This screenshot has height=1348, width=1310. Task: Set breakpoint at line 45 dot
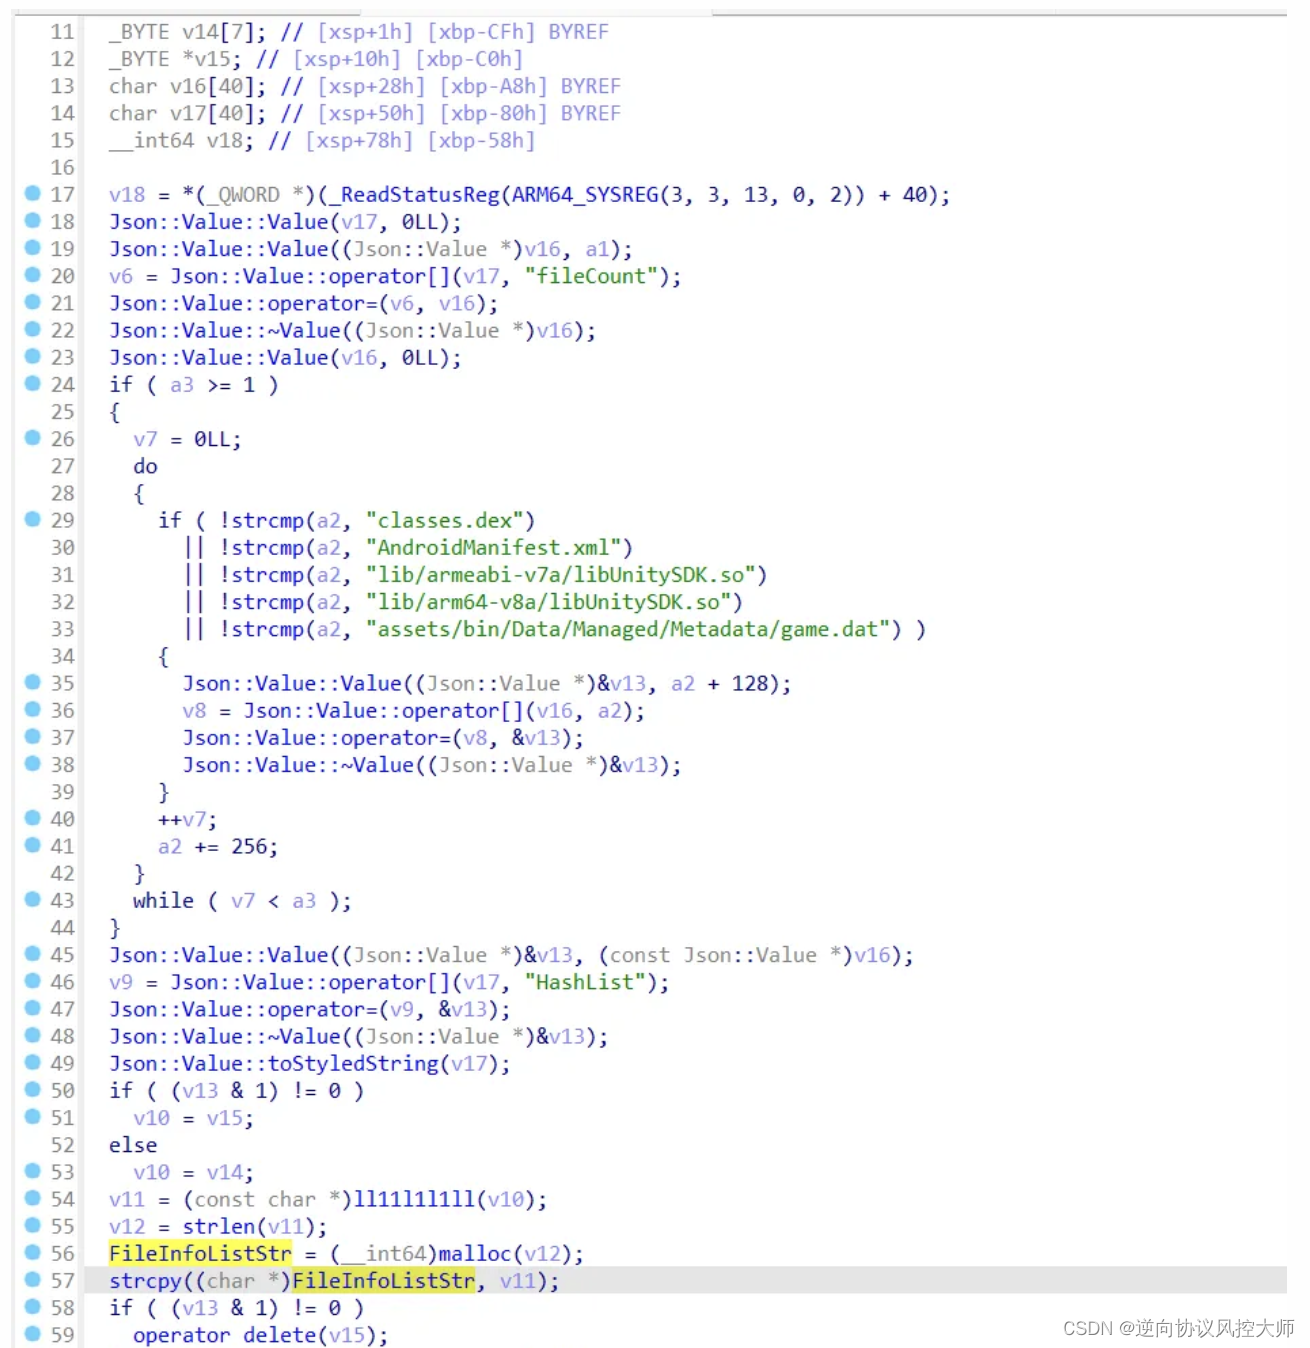[32, 953]
